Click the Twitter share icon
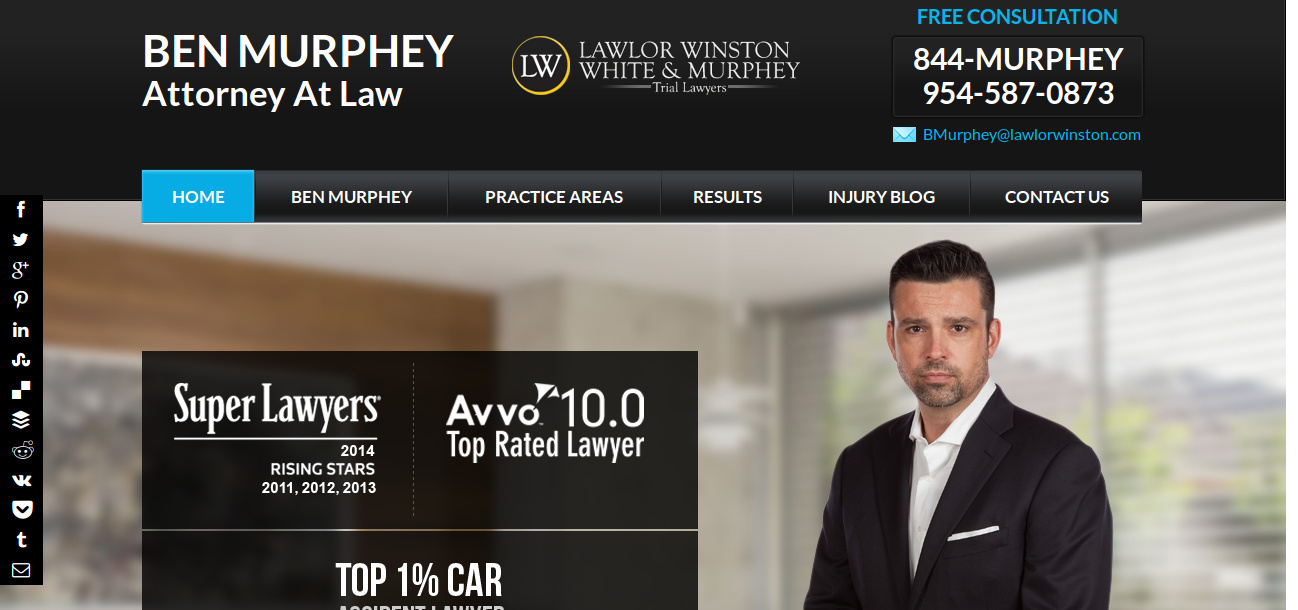Viewport: 1298px width, 610px height. tap(21, 240)
